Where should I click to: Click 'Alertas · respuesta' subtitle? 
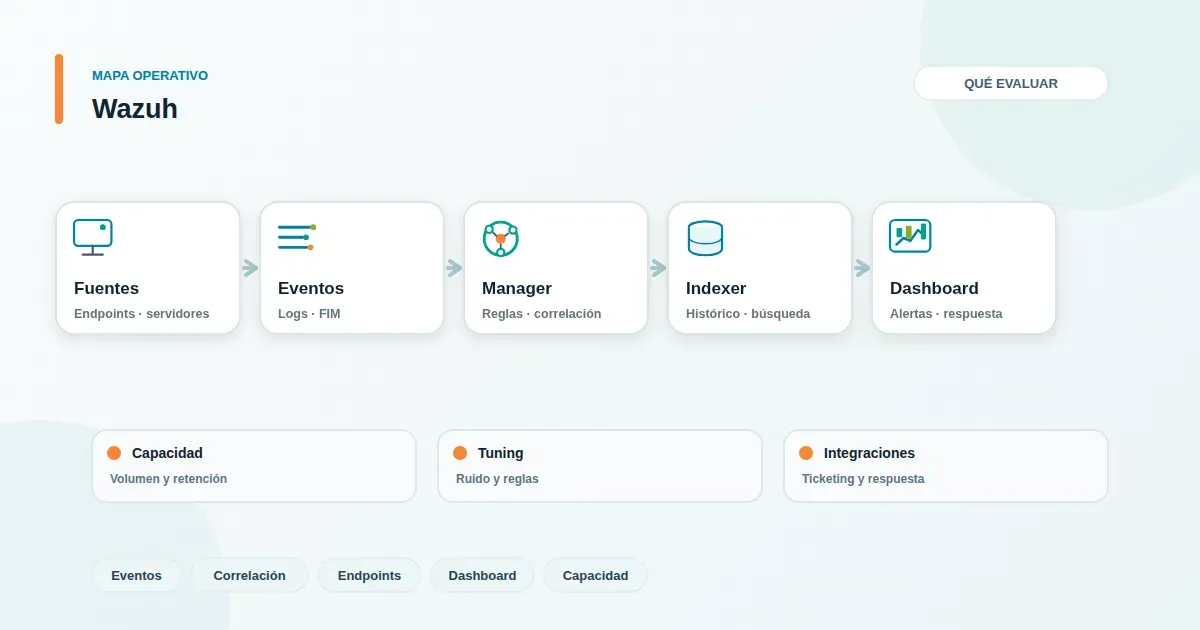pos(946,314)
